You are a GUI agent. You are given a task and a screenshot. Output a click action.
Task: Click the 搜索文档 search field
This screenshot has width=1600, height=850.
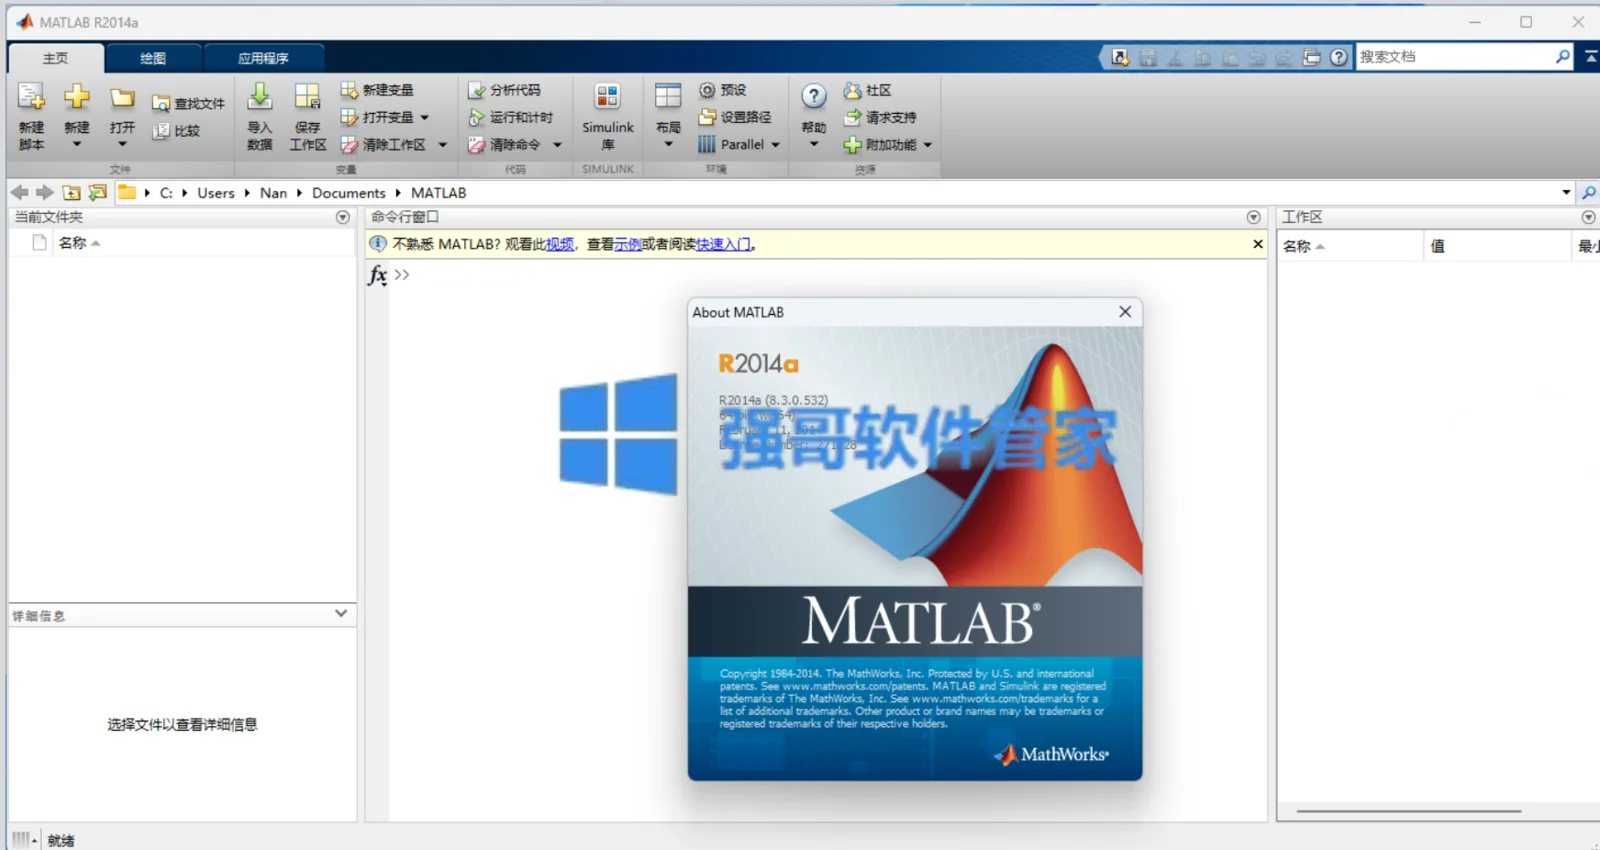coord(1455,57)
